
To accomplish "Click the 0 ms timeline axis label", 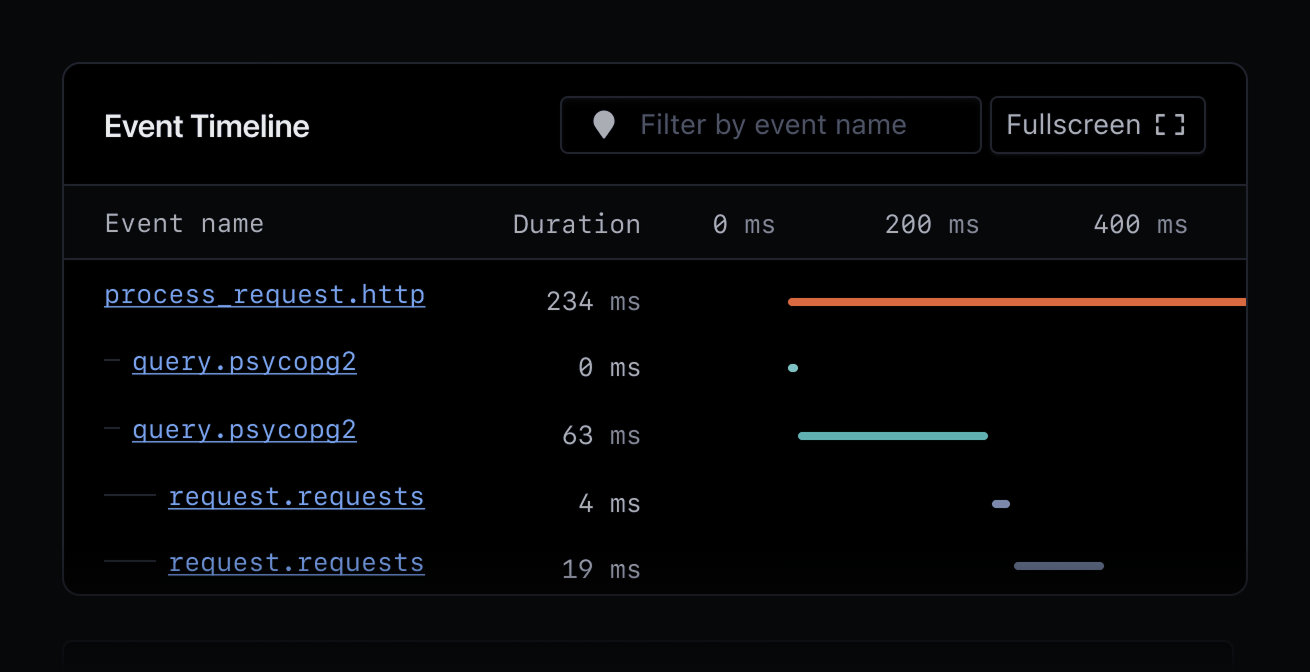I will pos(744,224).
